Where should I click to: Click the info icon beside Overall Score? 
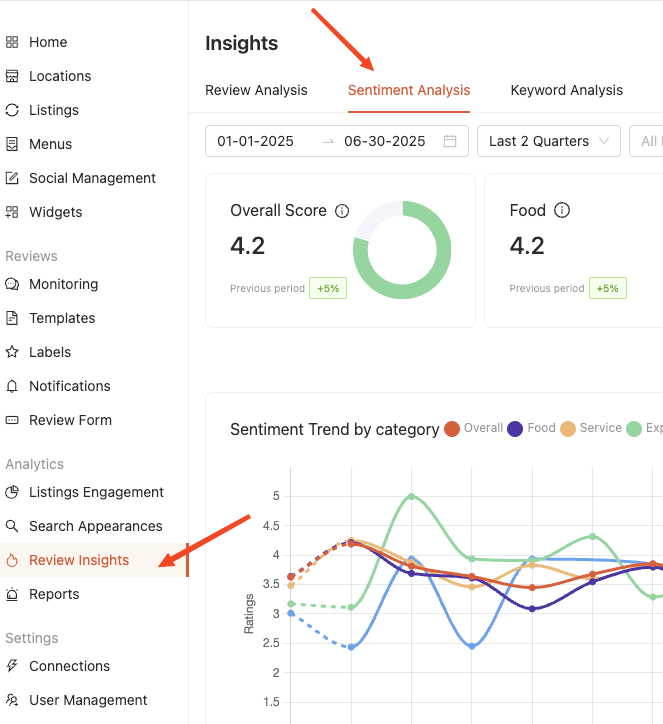click(342, 211)
